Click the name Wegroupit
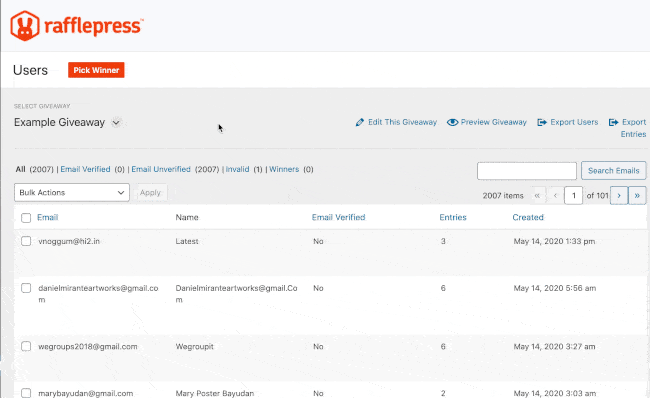The height and width of the screenshot is (398, 650). (x=194, y=347)
